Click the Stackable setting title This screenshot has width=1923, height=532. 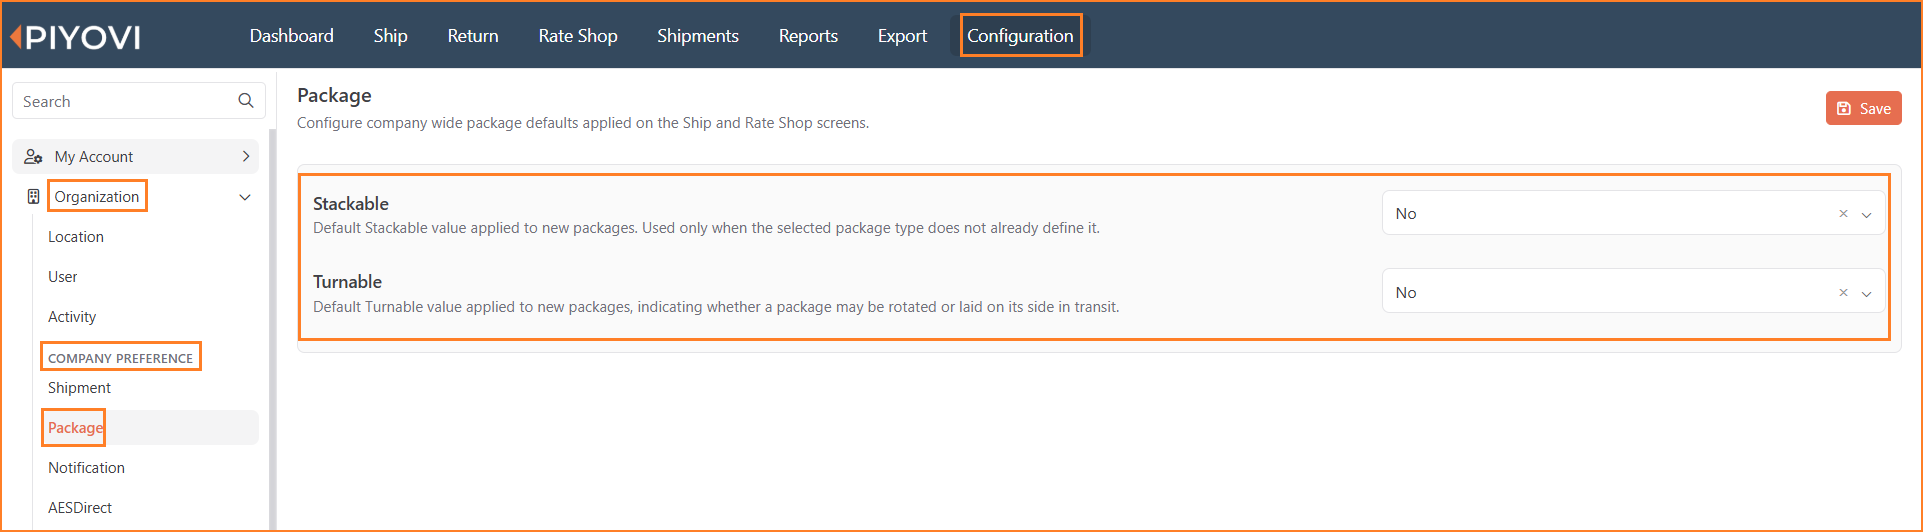(x=351, y=204)
